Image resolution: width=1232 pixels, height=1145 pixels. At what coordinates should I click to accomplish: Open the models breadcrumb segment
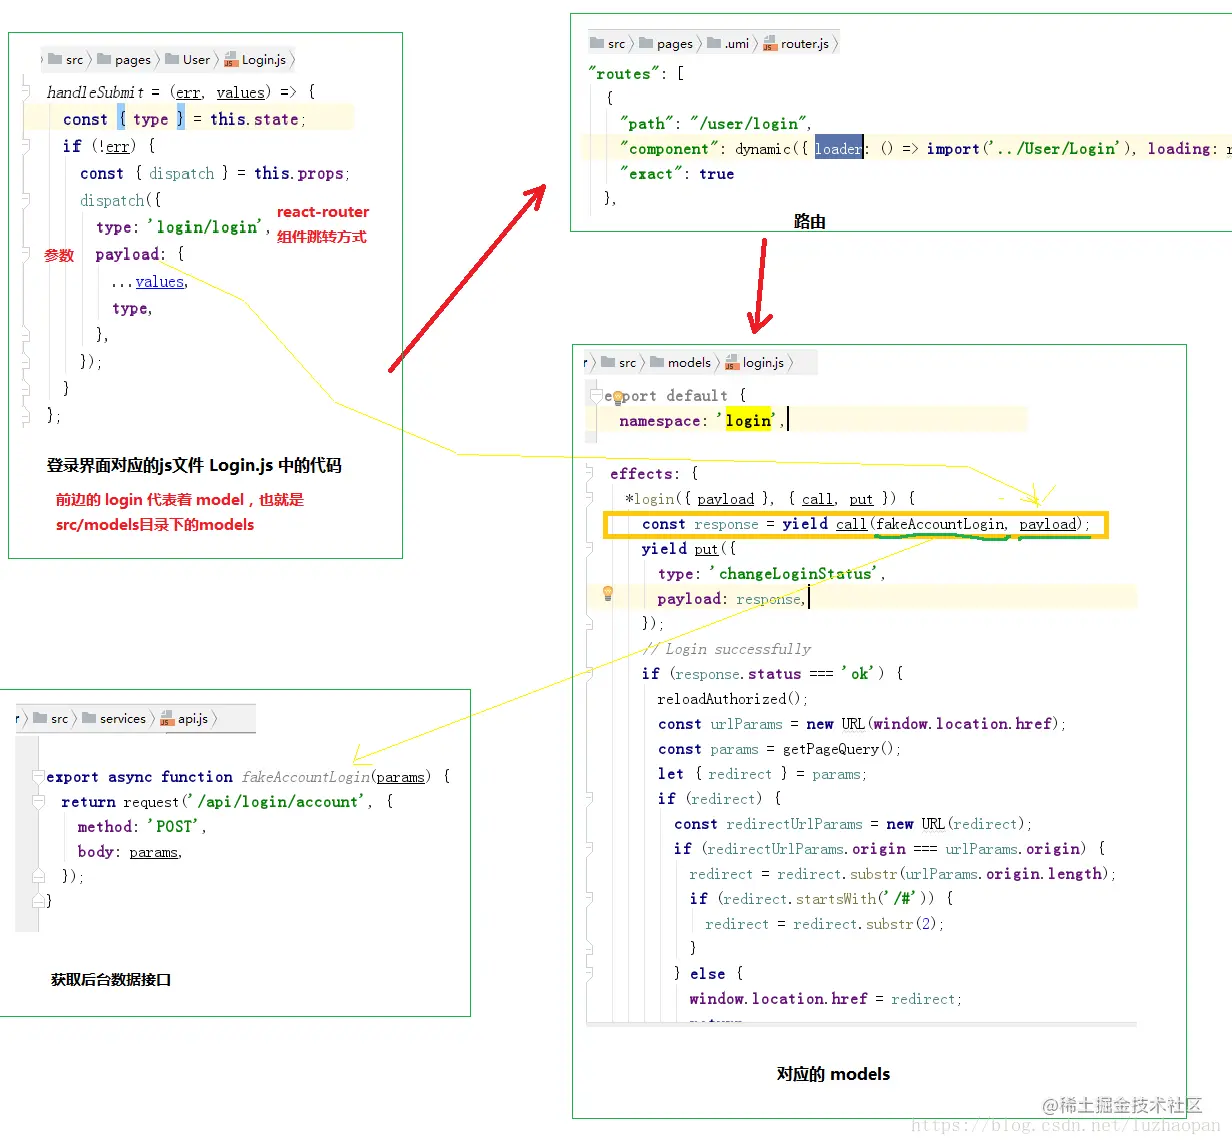coord(689,362)
